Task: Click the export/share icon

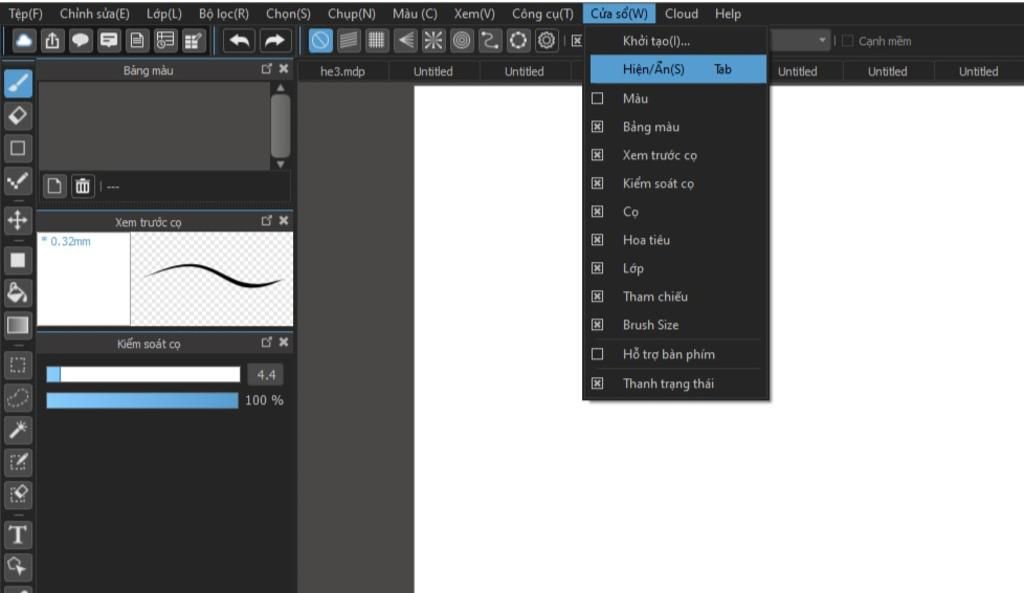Action: coord(52,40)
